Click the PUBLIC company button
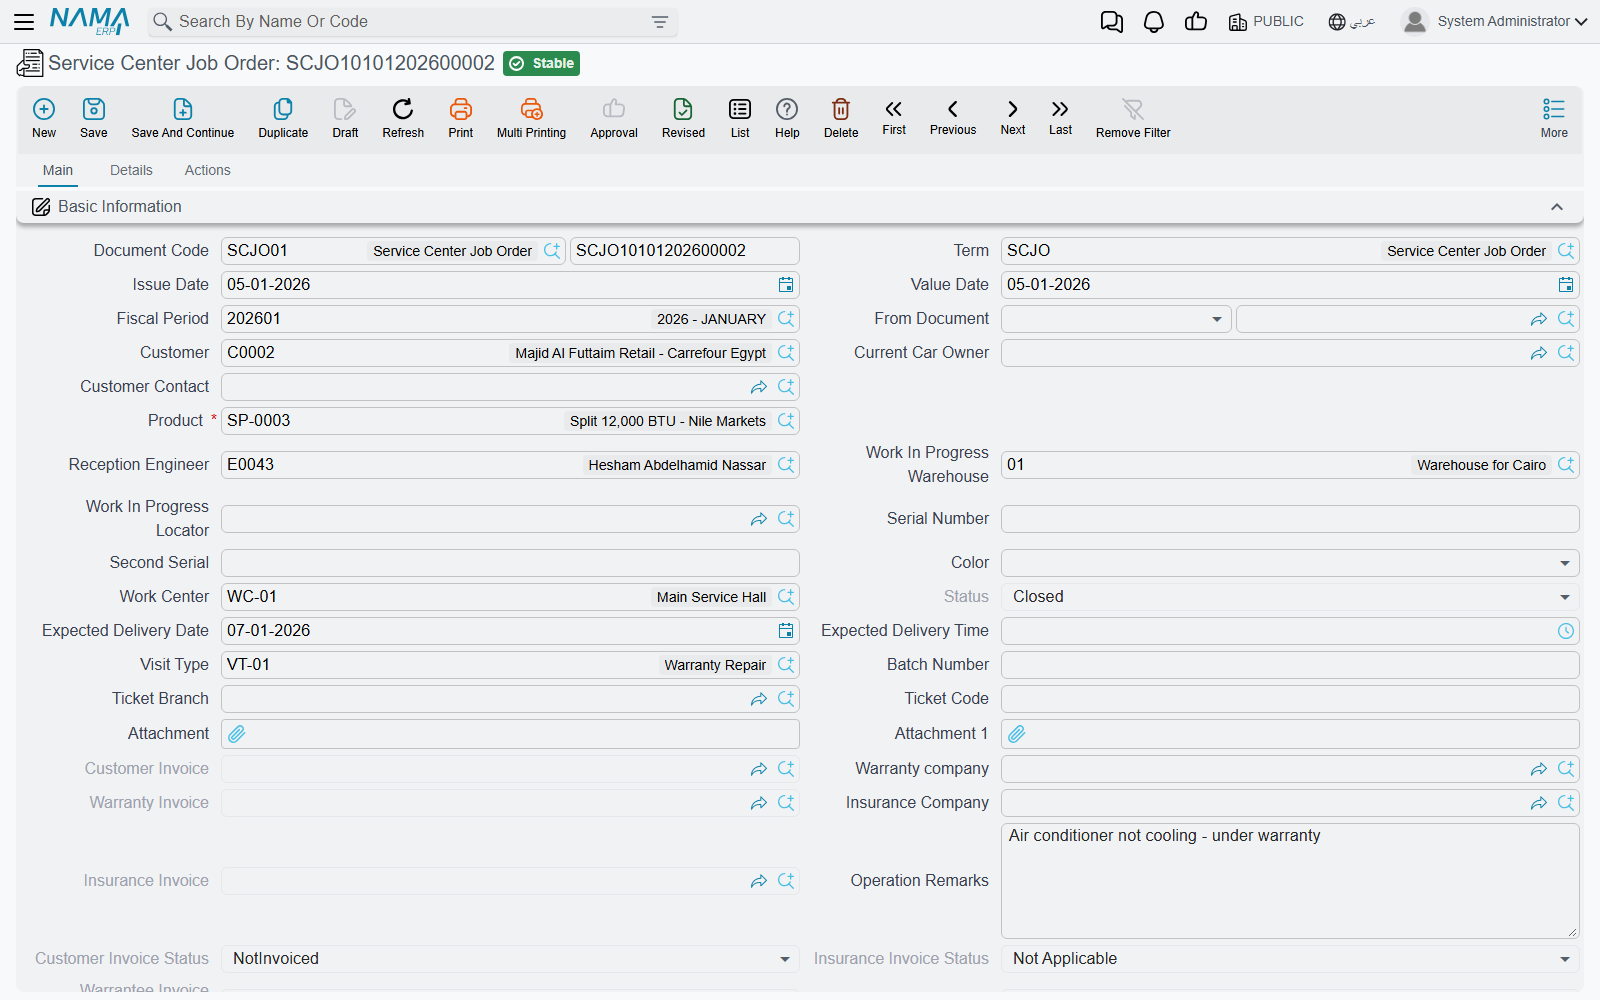Image resolution: width=1600 pixels, height=1000 pixels. pos(1266,22)
